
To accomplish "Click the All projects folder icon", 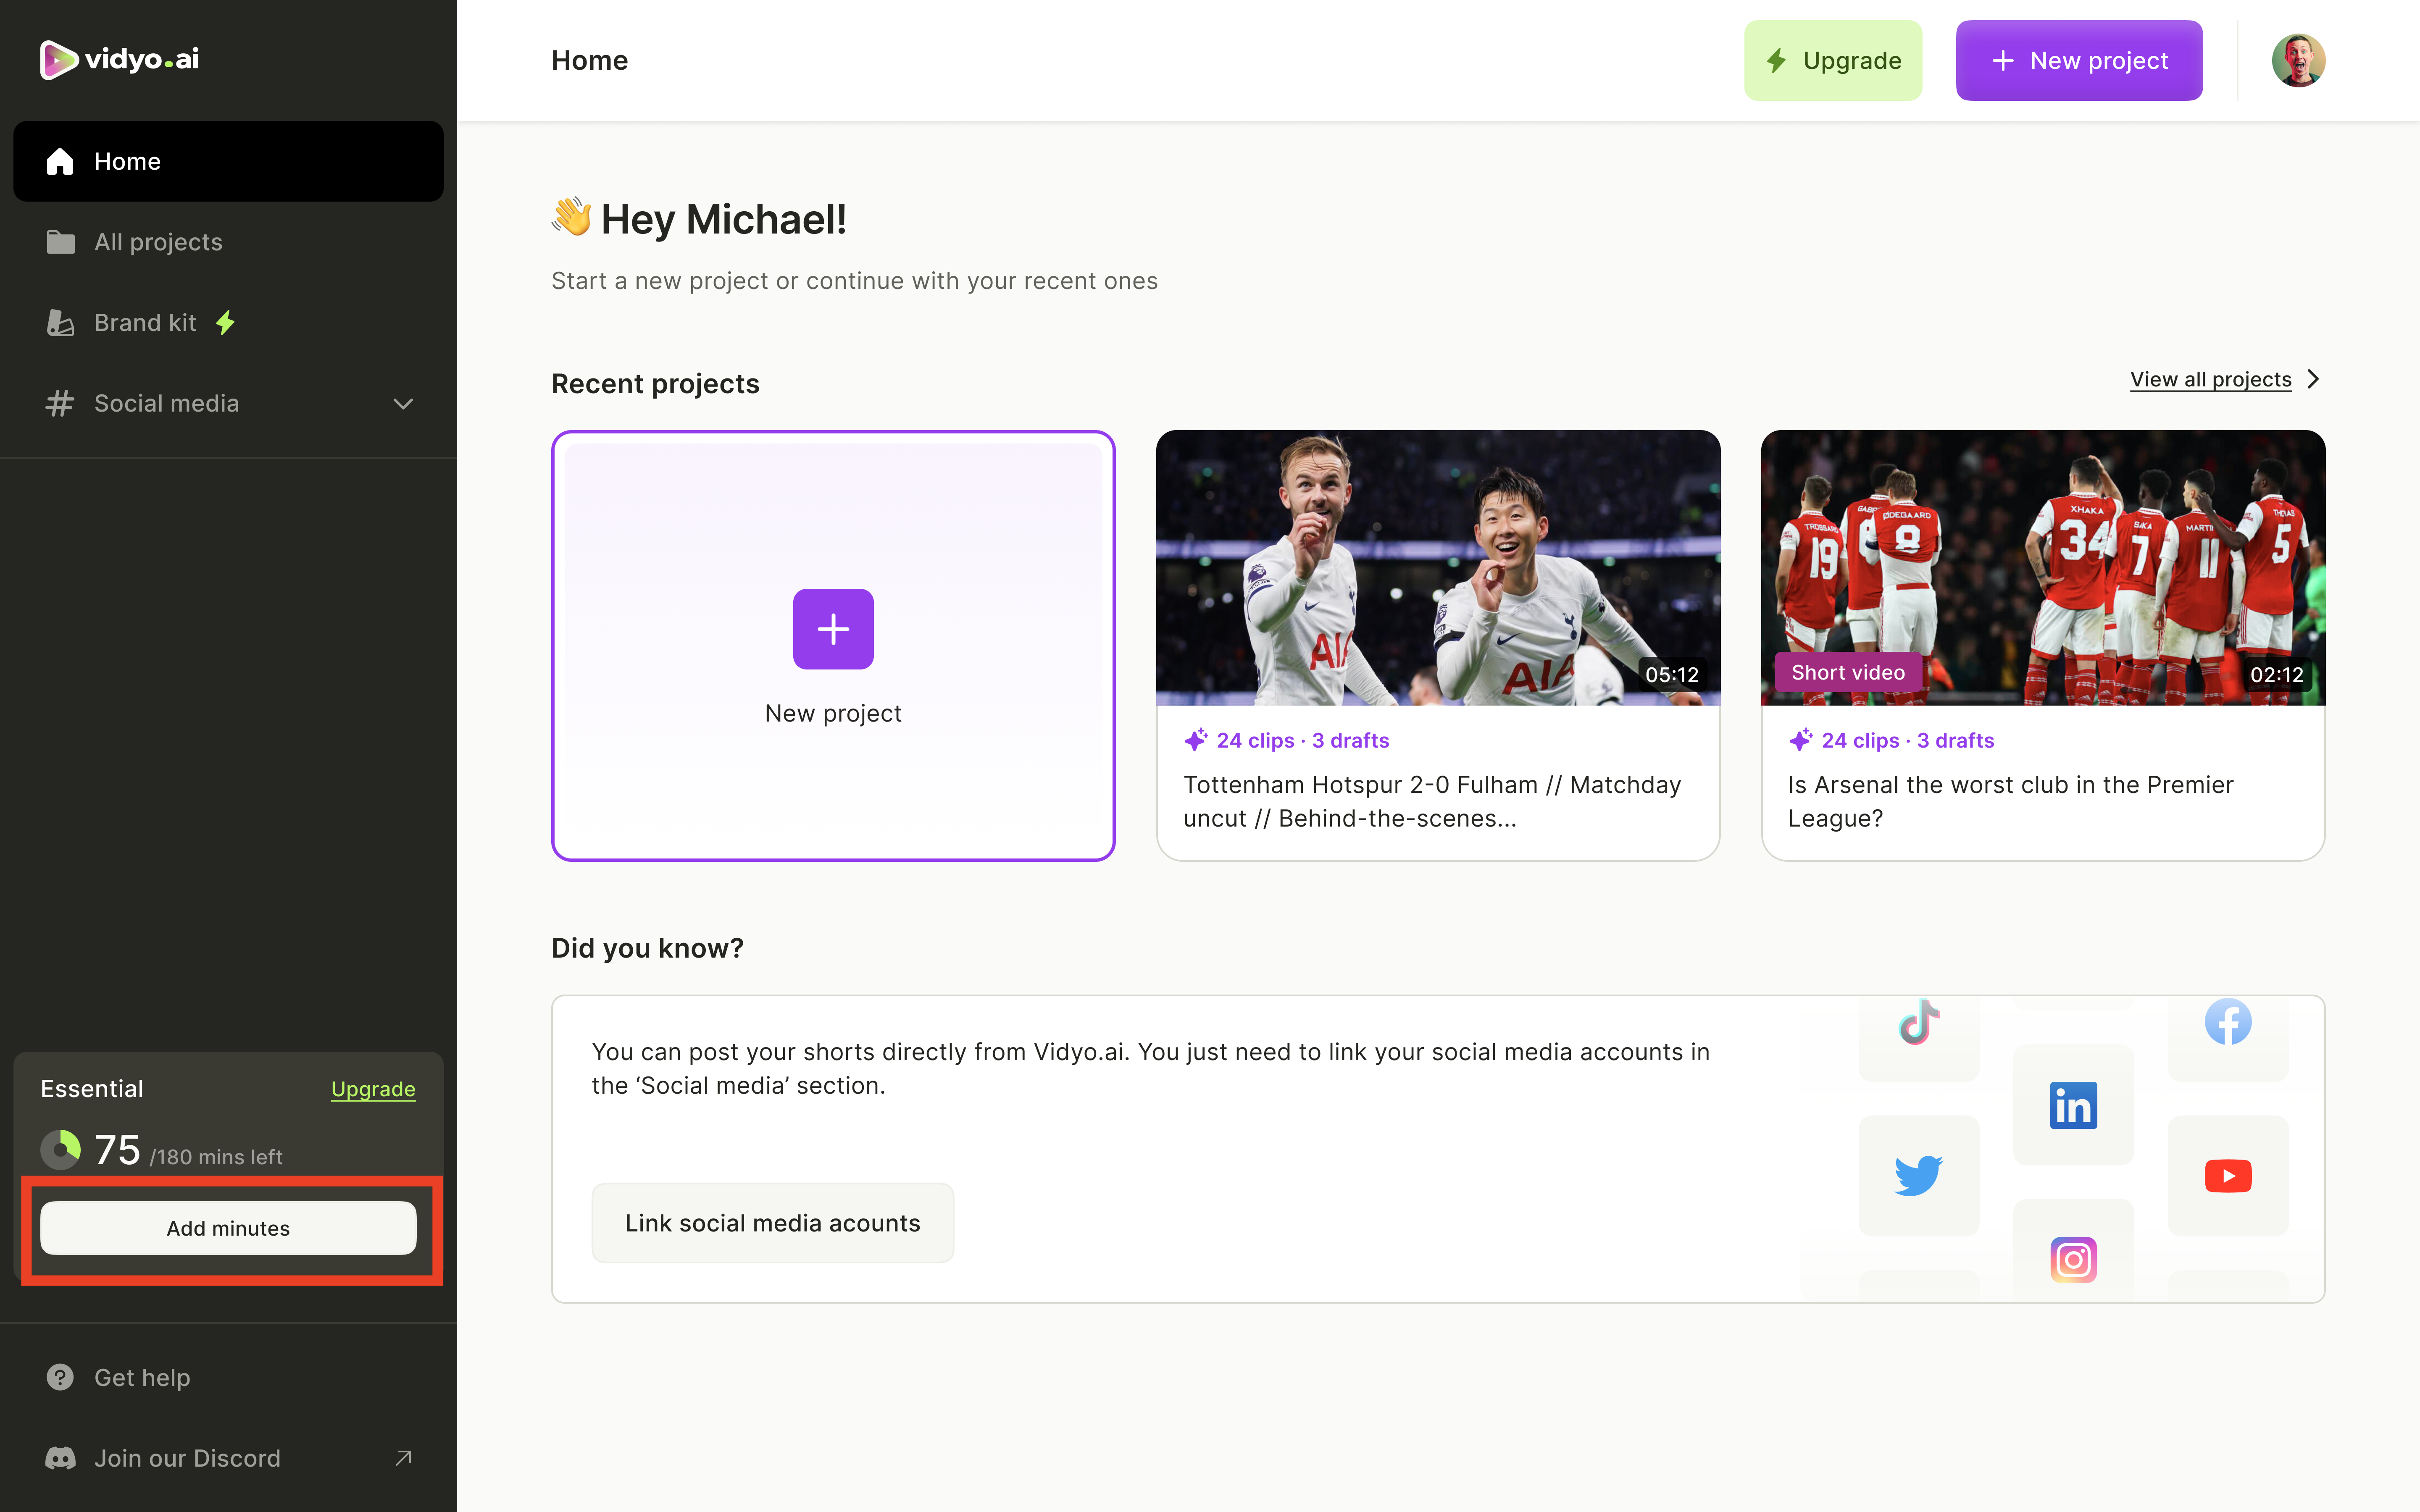I will [x=60, y=242].
